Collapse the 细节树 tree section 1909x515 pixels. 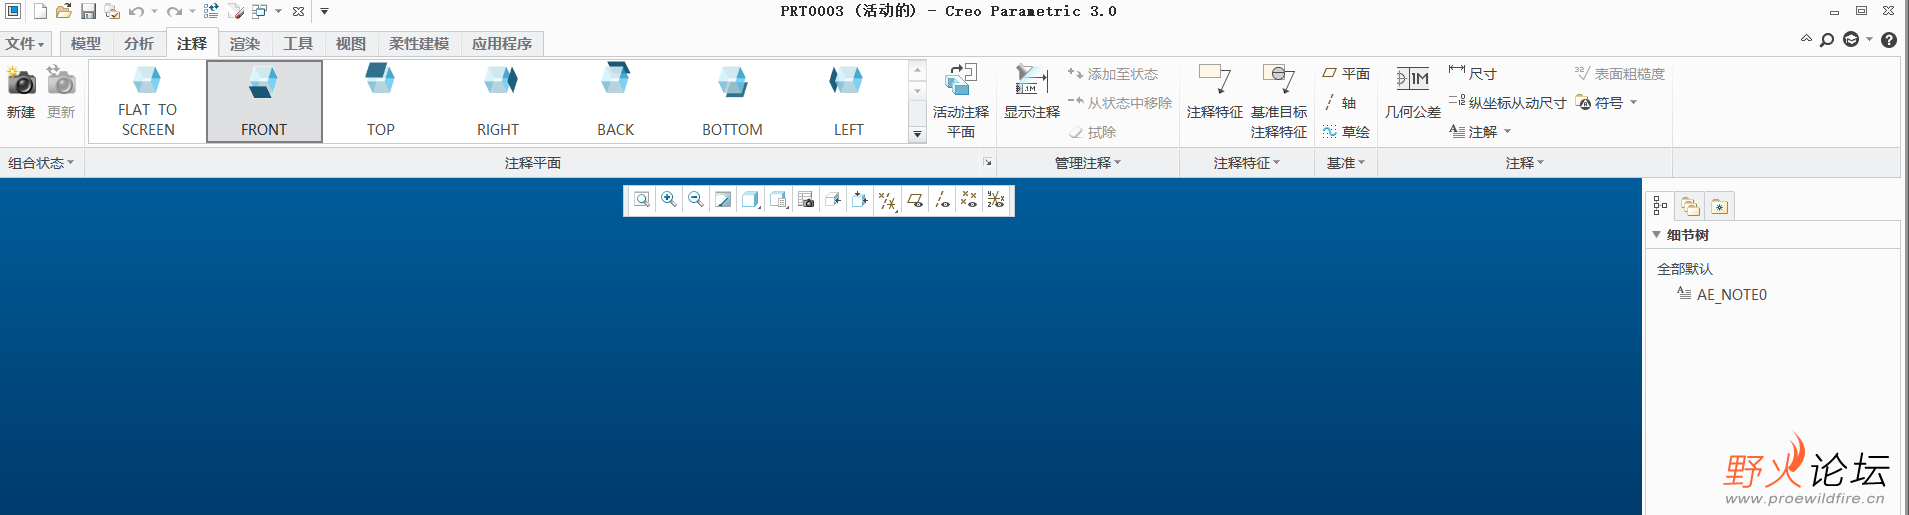(1656, 235)
